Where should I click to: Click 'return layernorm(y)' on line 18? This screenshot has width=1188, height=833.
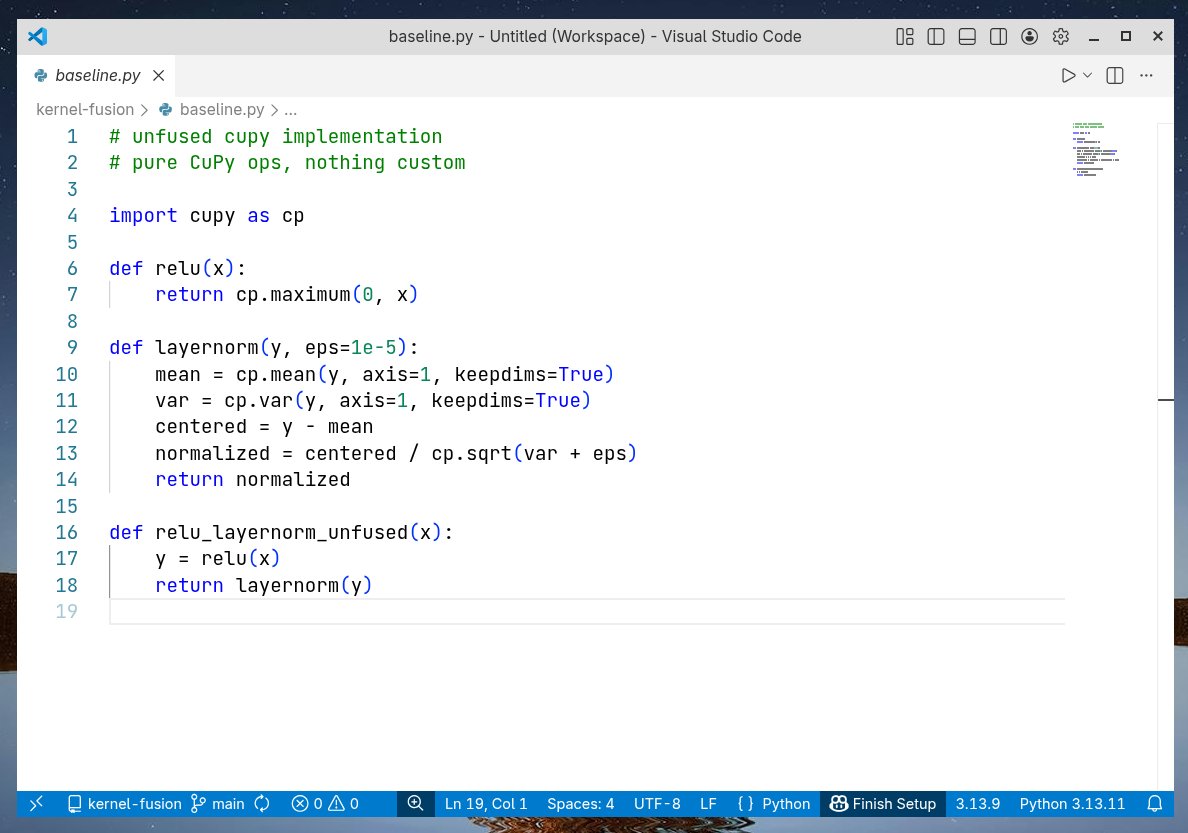coord(264,585)
